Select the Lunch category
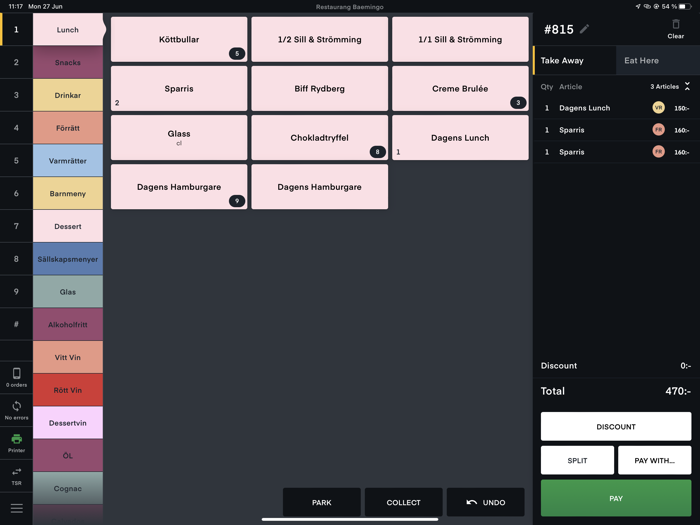 (68, 29)
